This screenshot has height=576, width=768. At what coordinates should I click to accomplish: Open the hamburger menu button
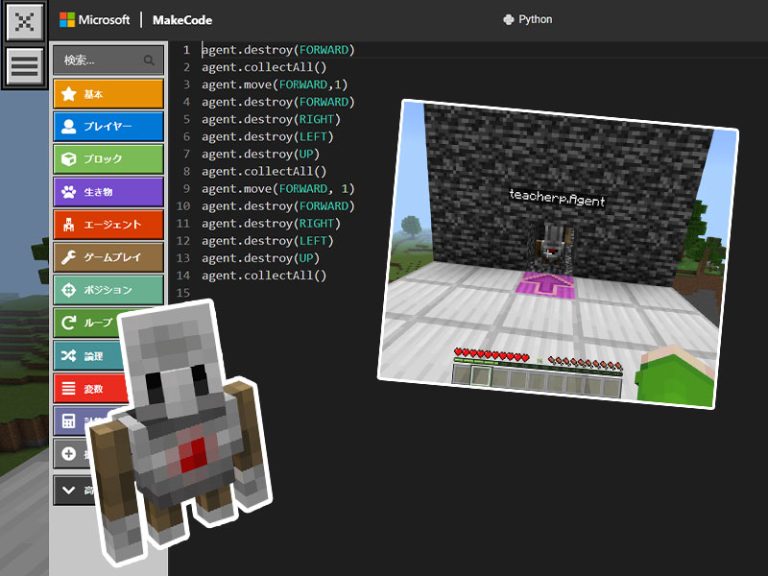pyautogui.click(x=25, y=66)
